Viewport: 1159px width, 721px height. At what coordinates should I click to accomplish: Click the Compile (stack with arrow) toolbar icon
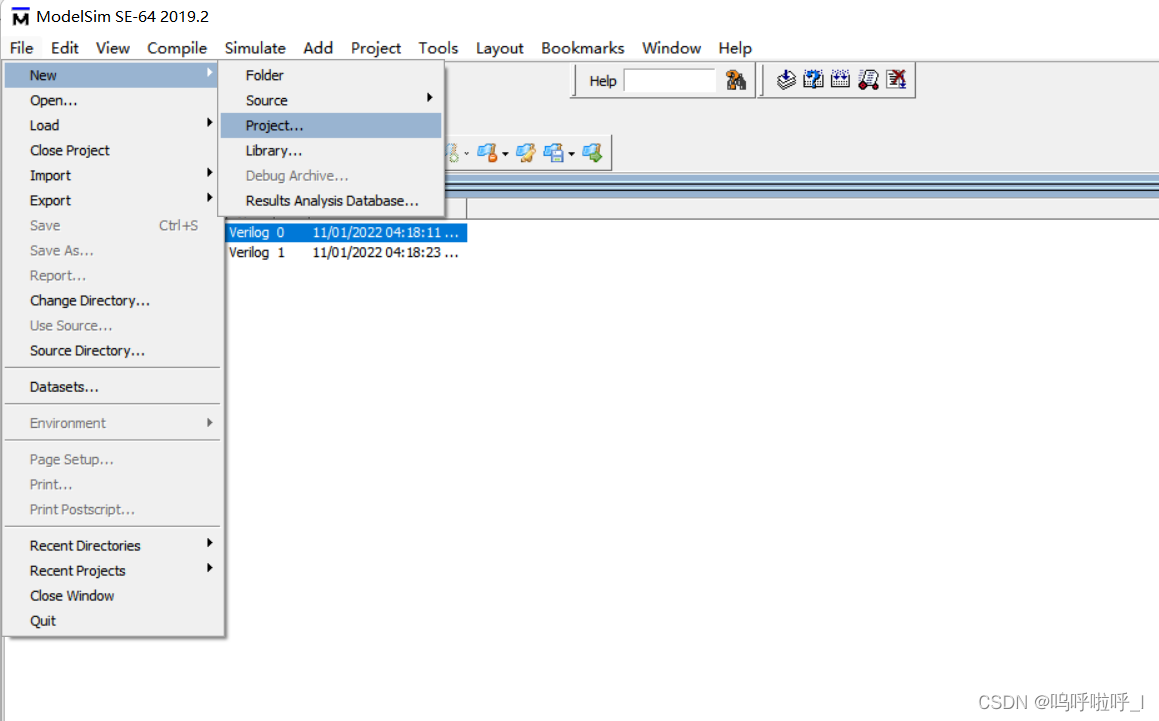coord(786,79)
